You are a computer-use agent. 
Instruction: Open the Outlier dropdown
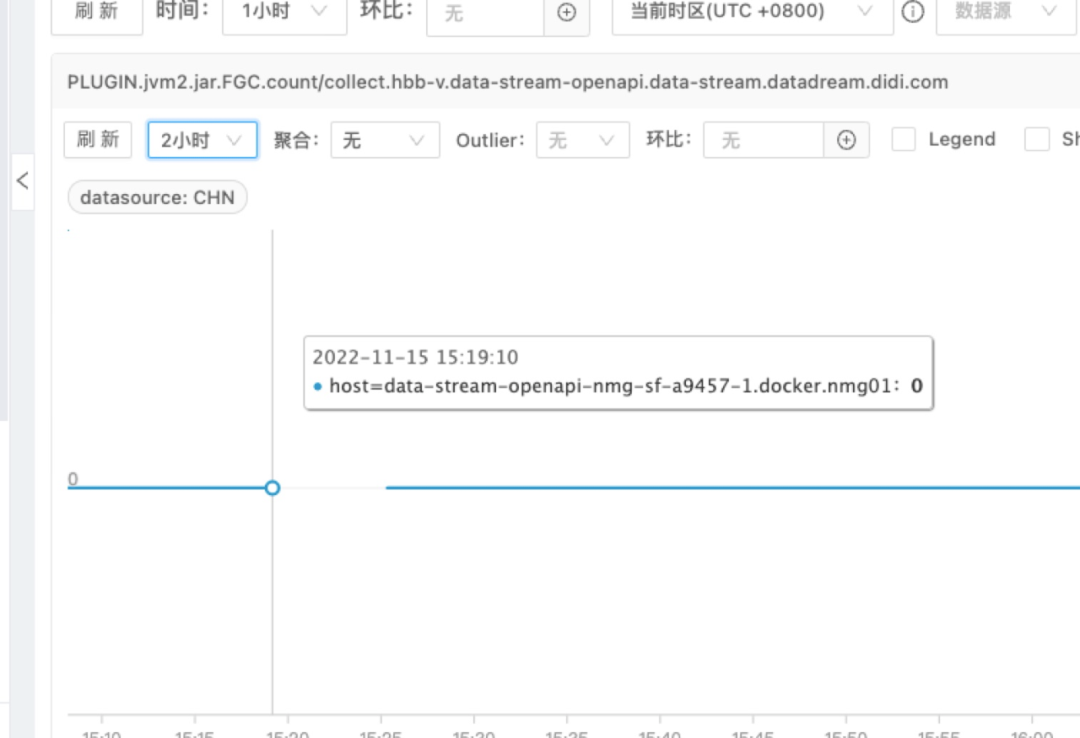(583, 140)
